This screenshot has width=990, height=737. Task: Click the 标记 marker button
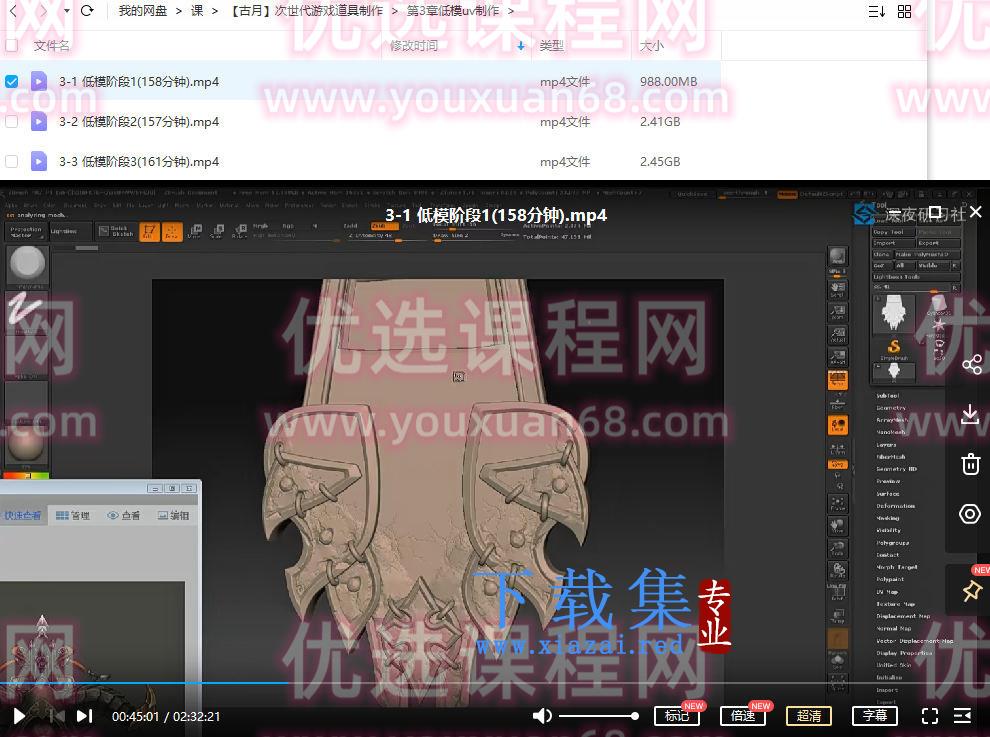pyautogui.click(x=677, y=716)
